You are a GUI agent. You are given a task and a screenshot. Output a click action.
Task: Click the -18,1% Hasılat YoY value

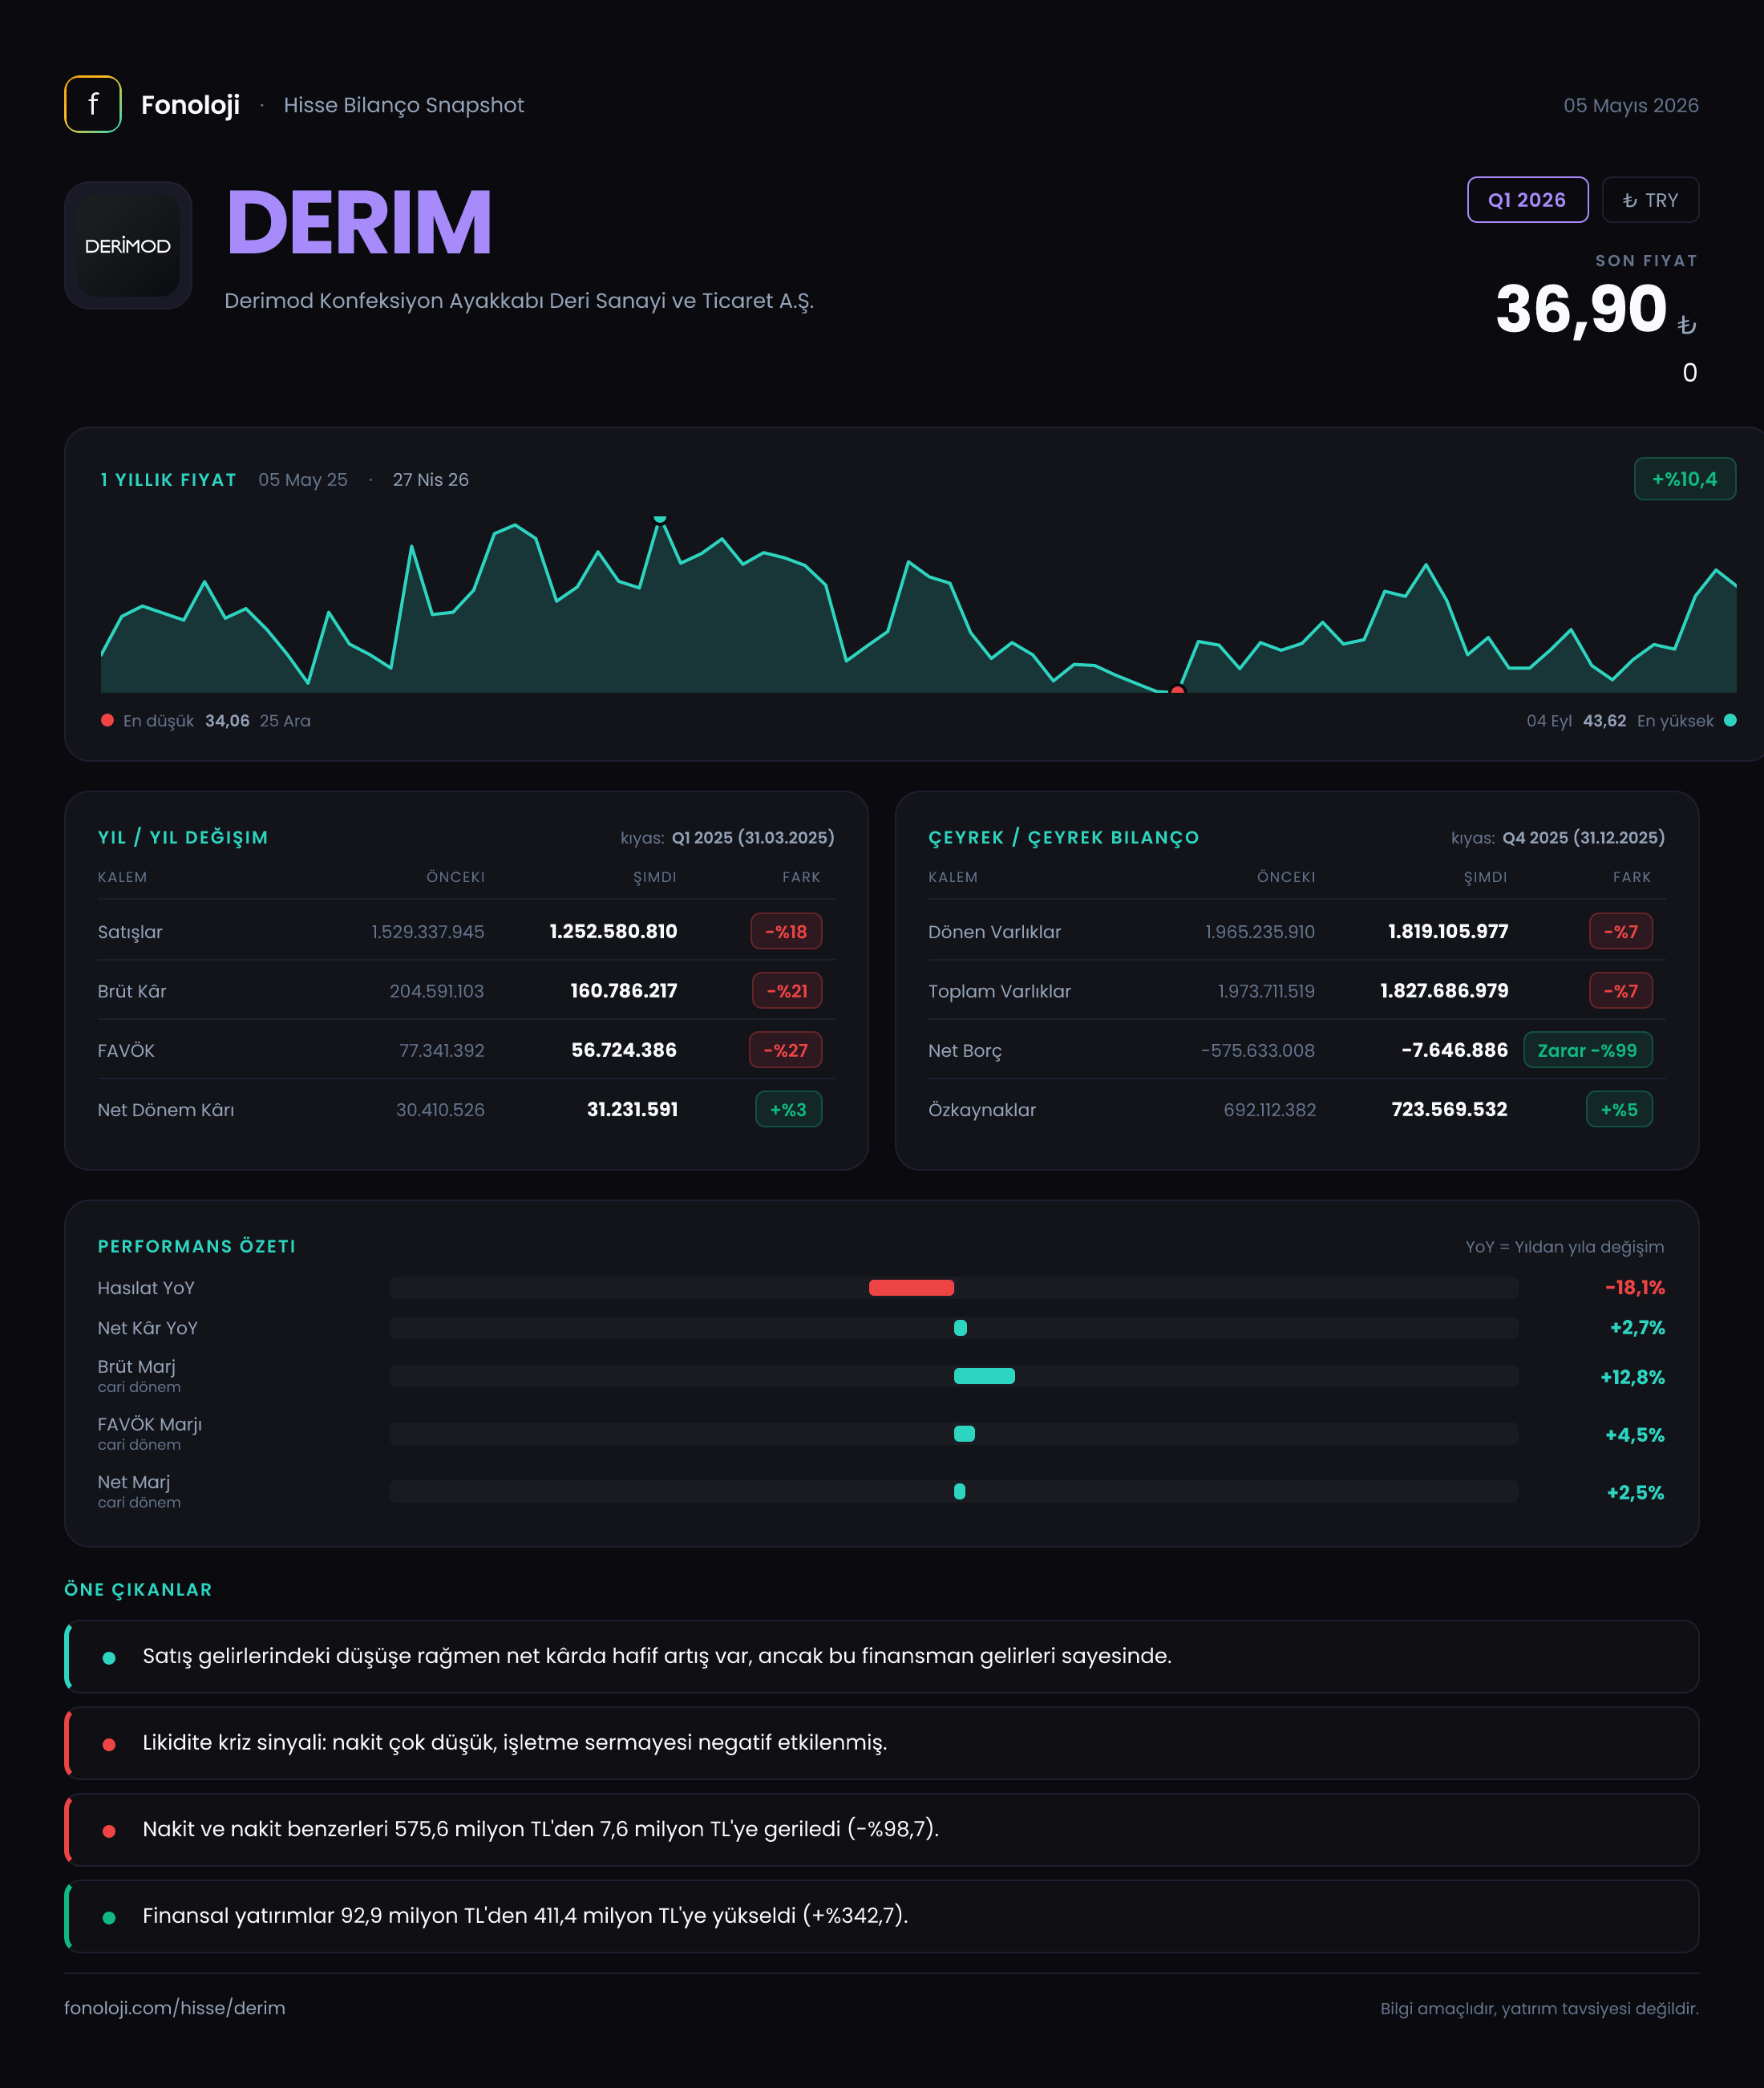(x=1635, y=1288)
